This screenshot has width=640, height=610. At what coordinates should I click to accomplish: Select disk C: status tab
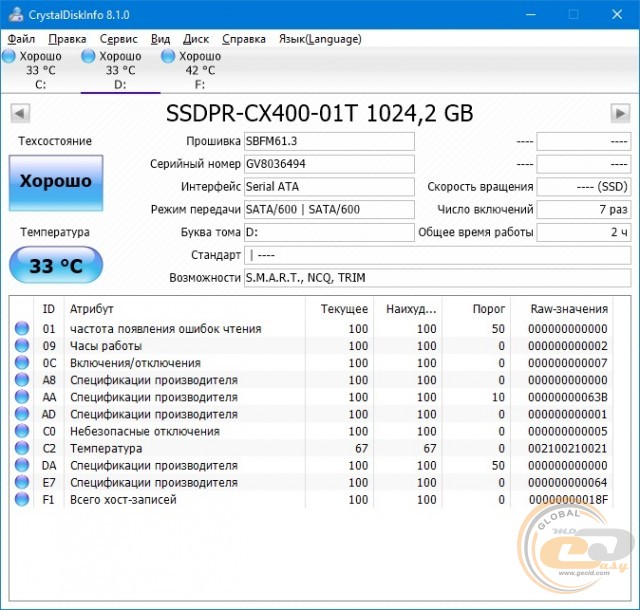(40, 70)
